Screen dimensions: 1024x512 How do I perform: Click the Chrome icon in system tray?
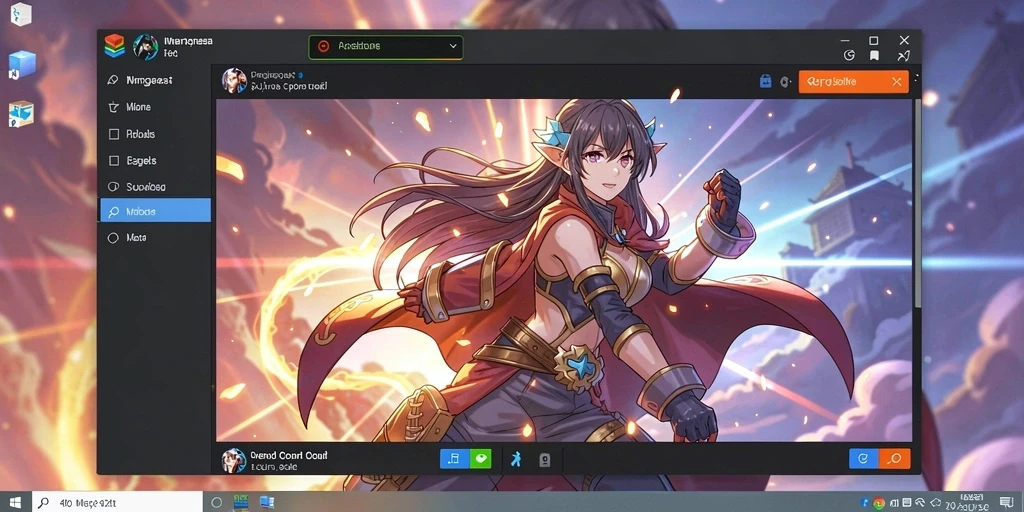coord(879,503)
